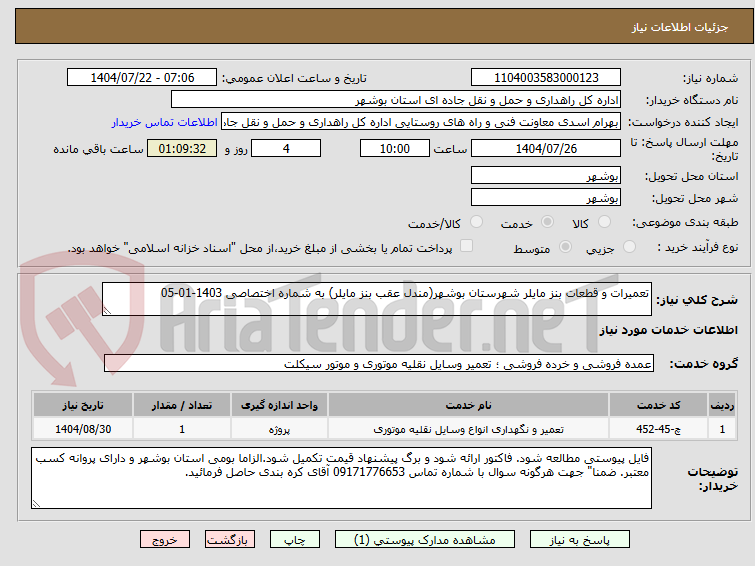This screenshot has width=755, height=566.
Task: Click the بازگشت back button
Action: coord(230,540)
